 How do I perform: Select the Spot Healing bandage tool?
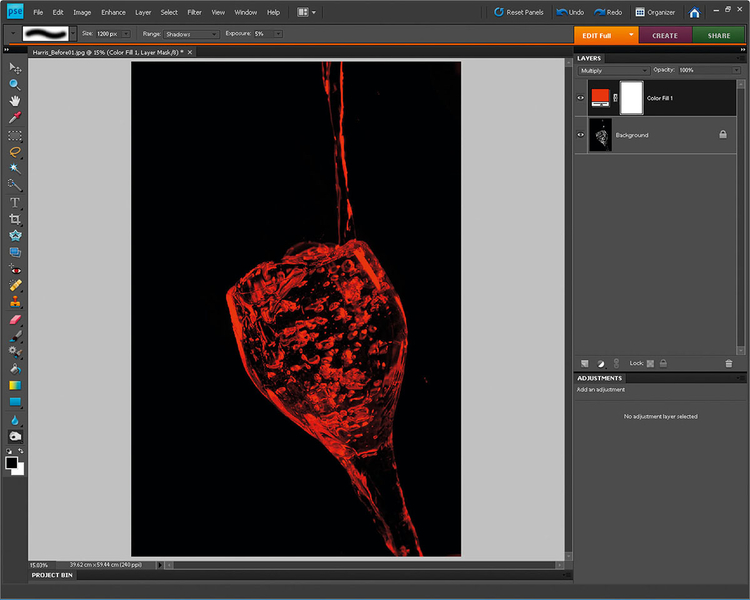pyautogui.click(x=15, y=286)
